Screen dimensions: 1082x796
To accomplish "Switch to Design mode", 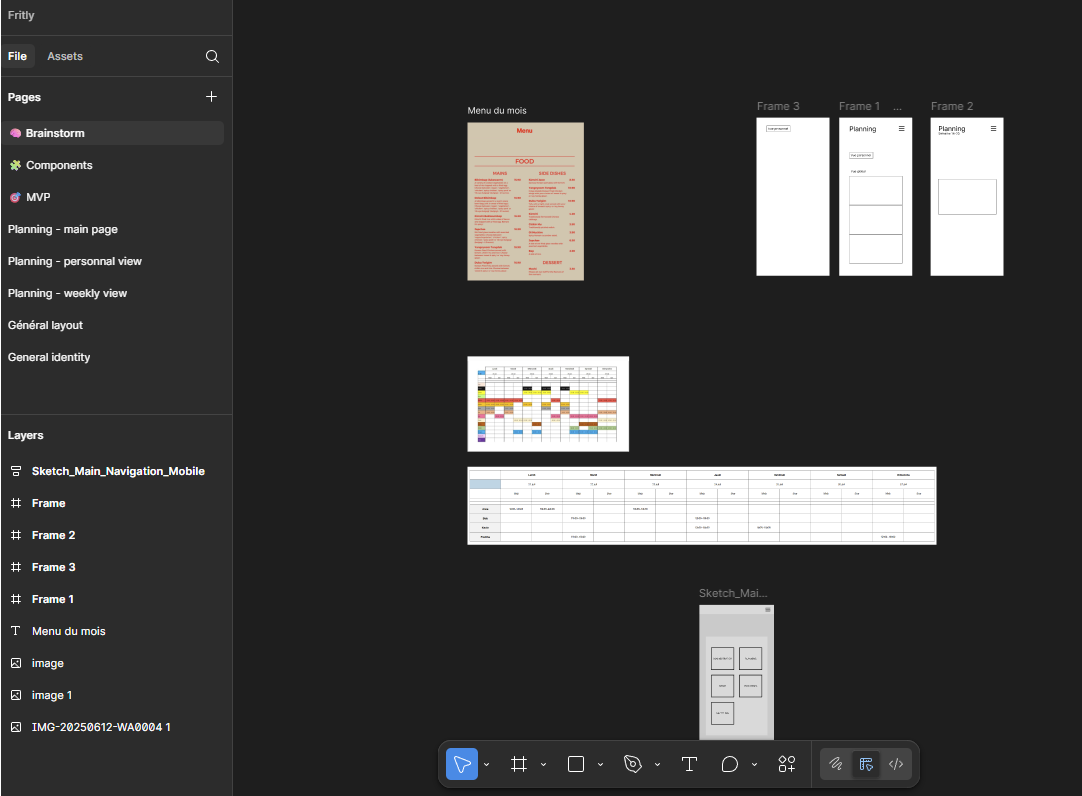I will click(866, 764).
